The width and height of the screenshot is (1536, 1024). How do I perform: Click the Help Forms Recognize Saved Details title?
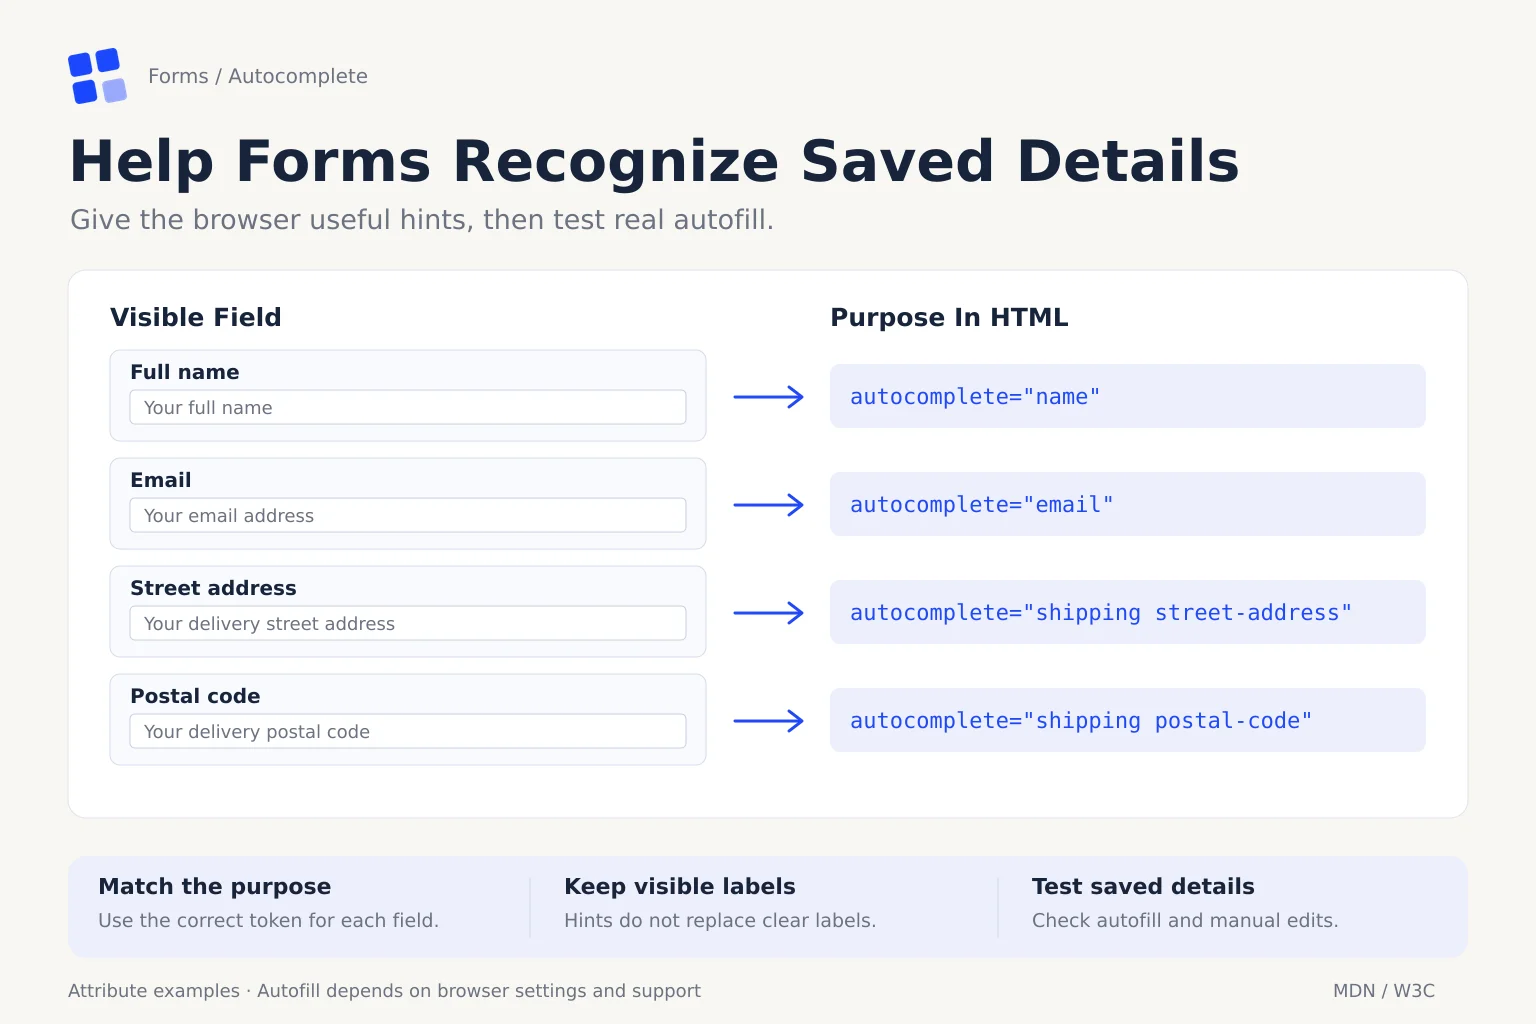tap(654, 161)
